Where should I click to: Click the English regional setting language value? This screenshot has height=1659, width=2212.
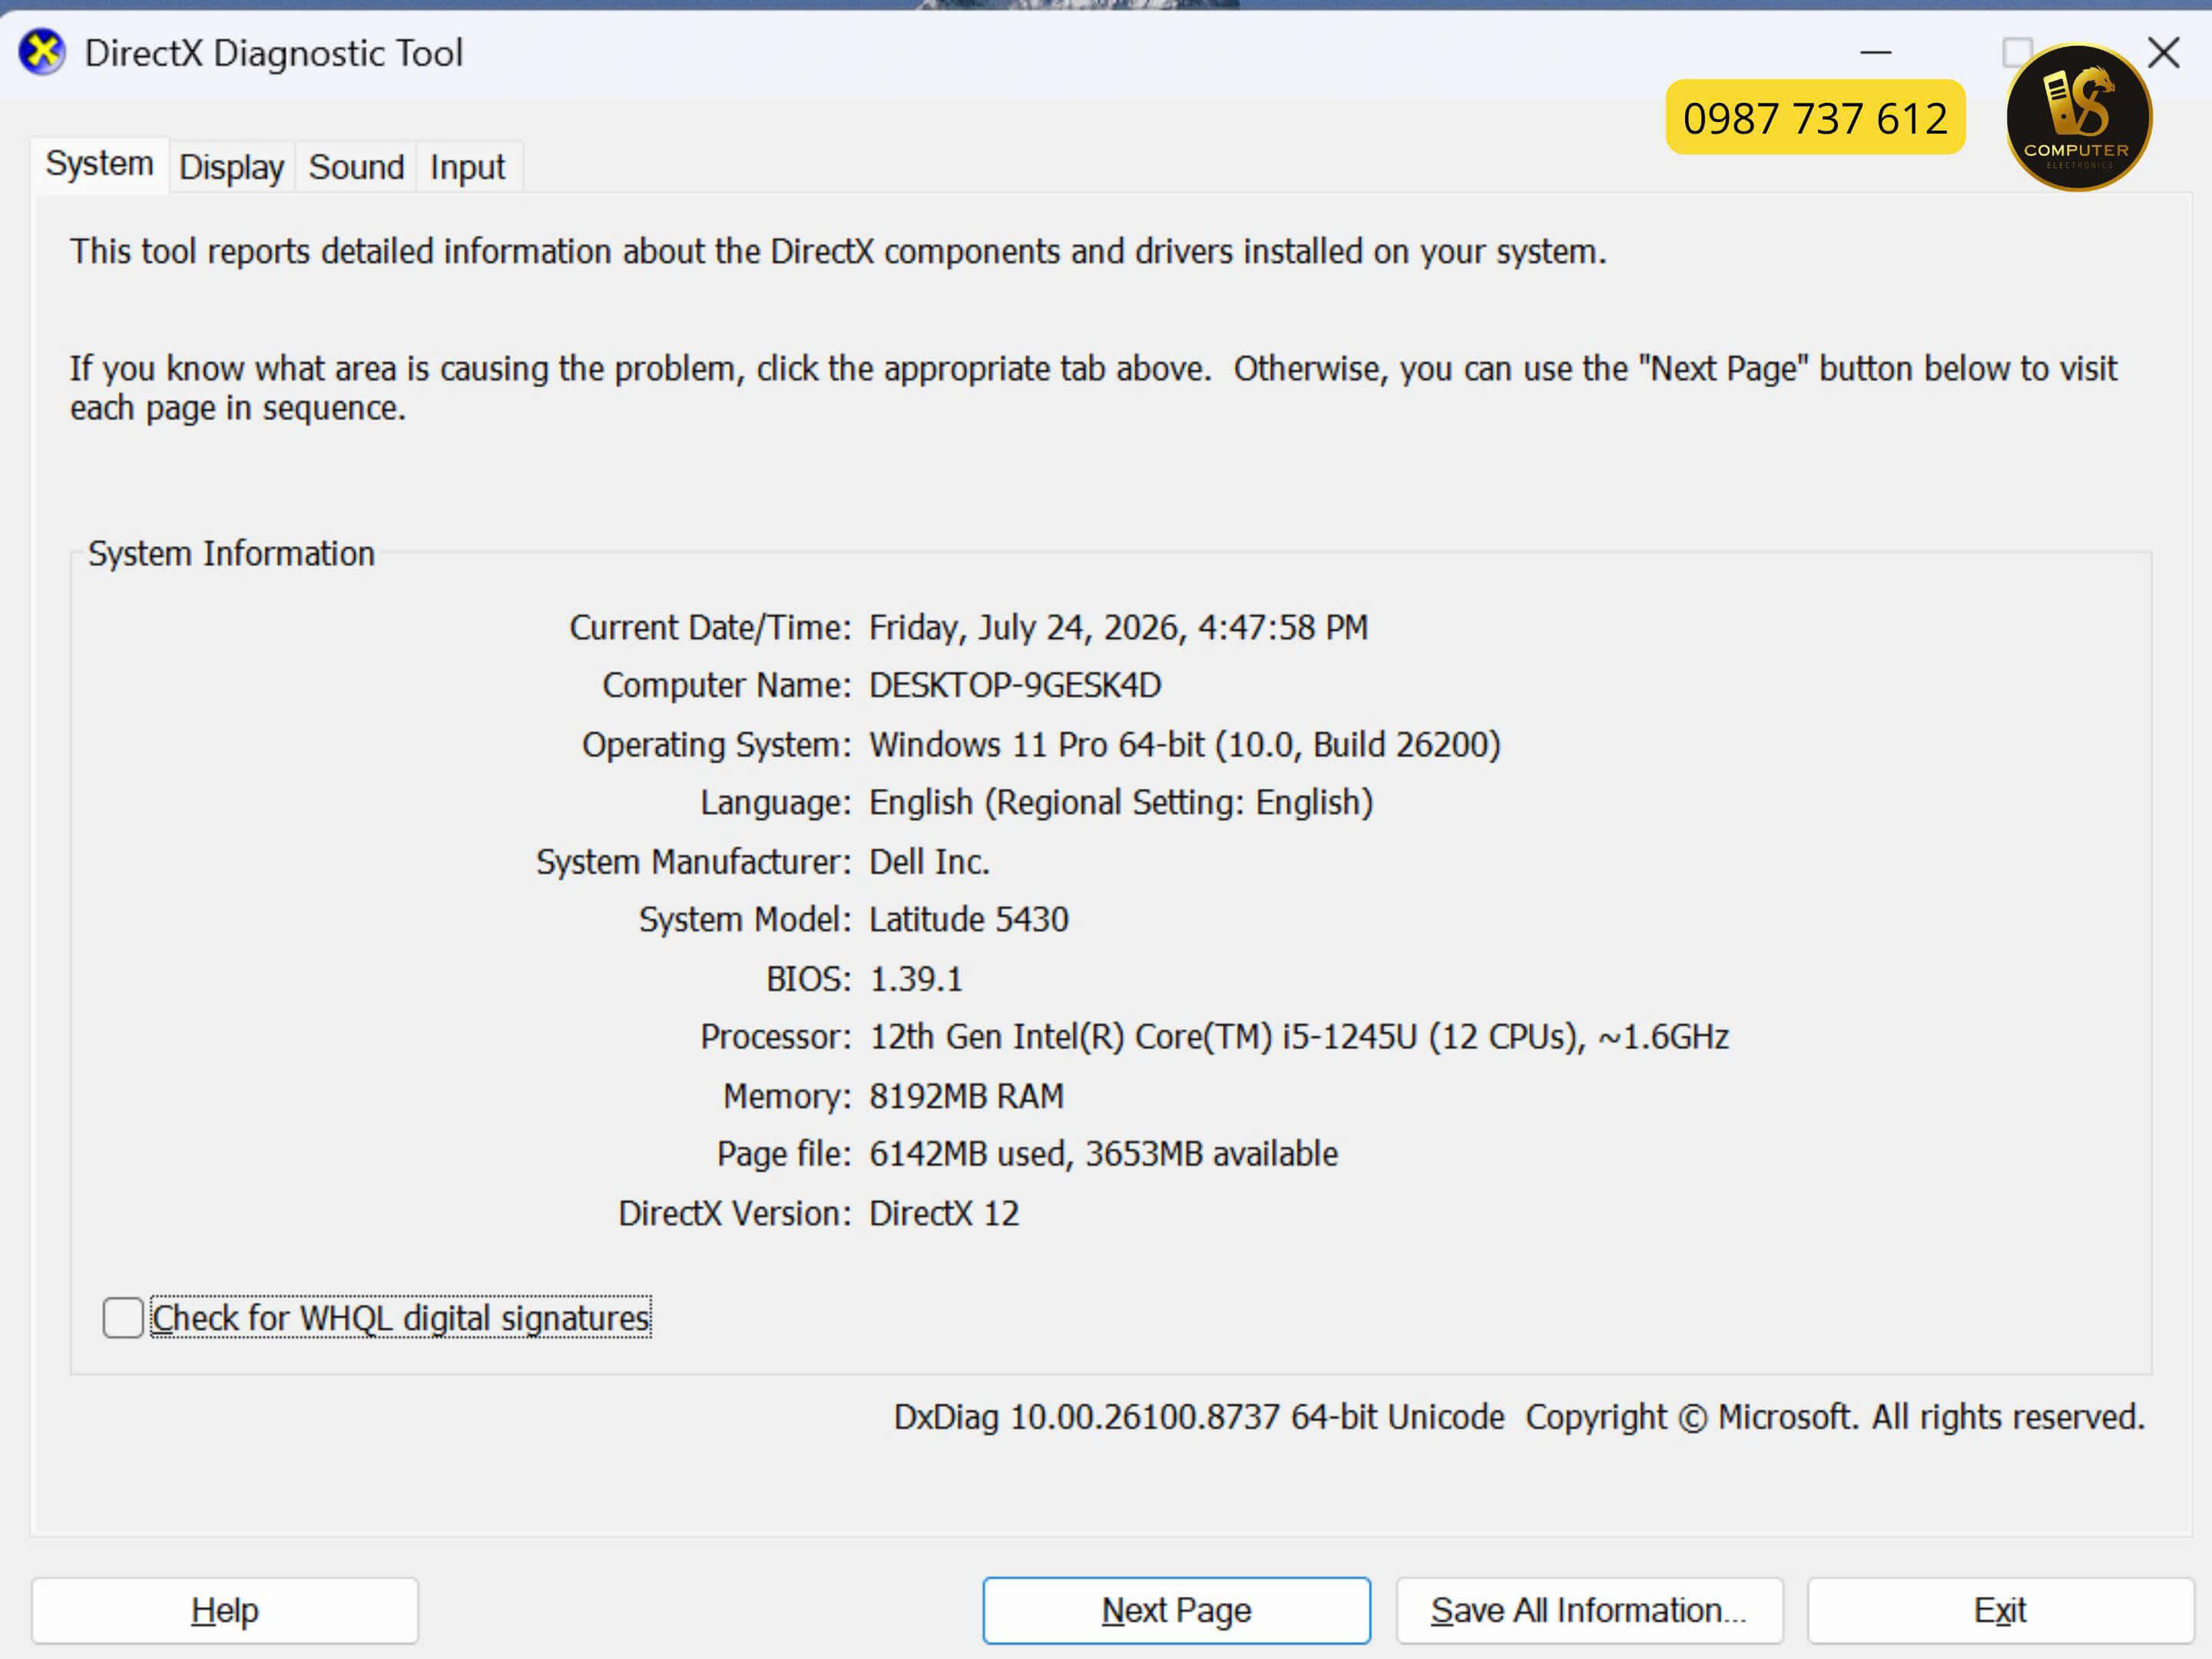(1120, 802)
